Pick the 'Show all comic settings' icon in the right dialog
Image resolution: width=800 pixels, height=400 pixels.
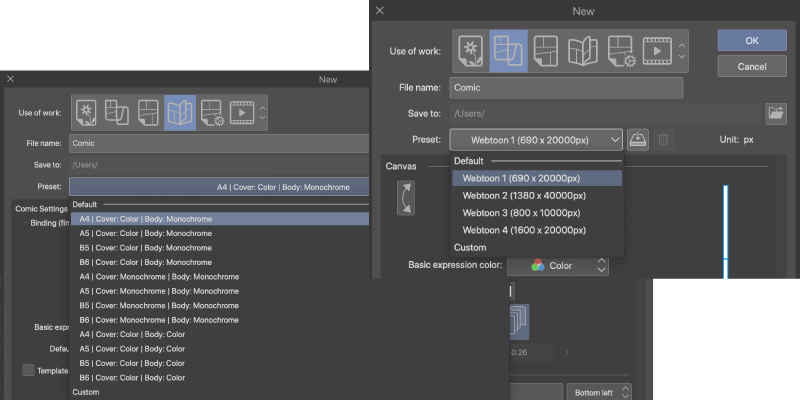tap(620, 50)
